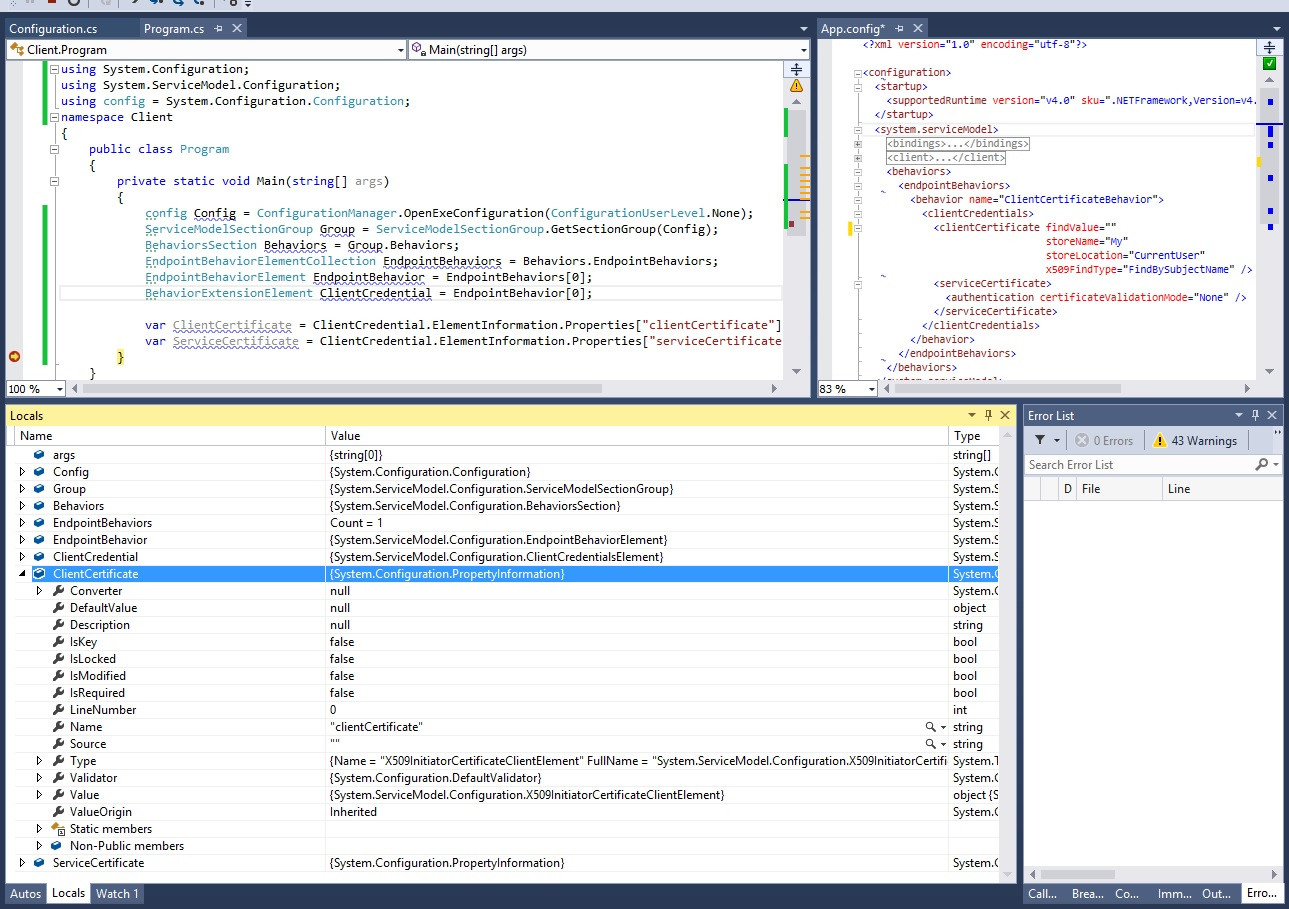This screenshot has width=1289, height=909.
Task: Click the Stop Debugging red square icon
Action: 51,4
